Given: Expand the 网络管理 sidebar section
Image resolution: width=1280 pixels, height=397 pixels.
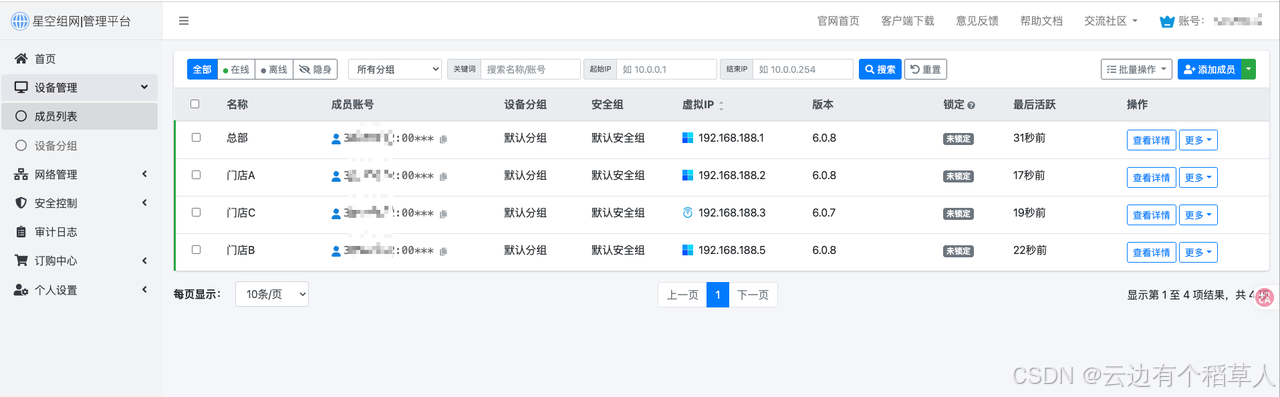Looking at the screenshot, I should [x=80, y=174].
